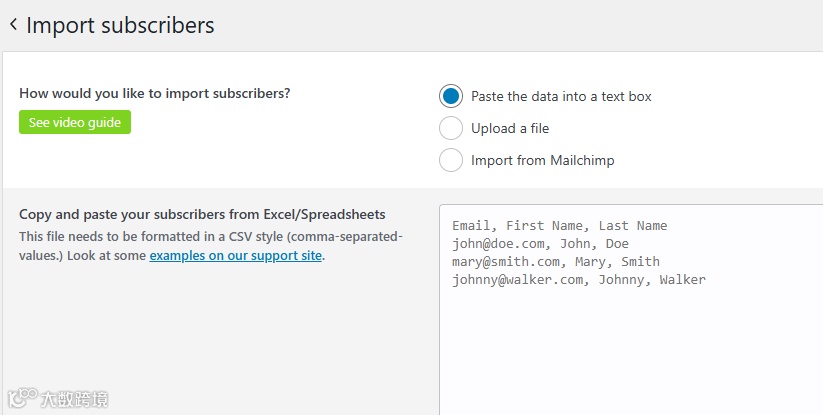Screen dimensions: 823x415
Task: Click the "Import from Mailchimp" label text
Action: pos(542,160)
